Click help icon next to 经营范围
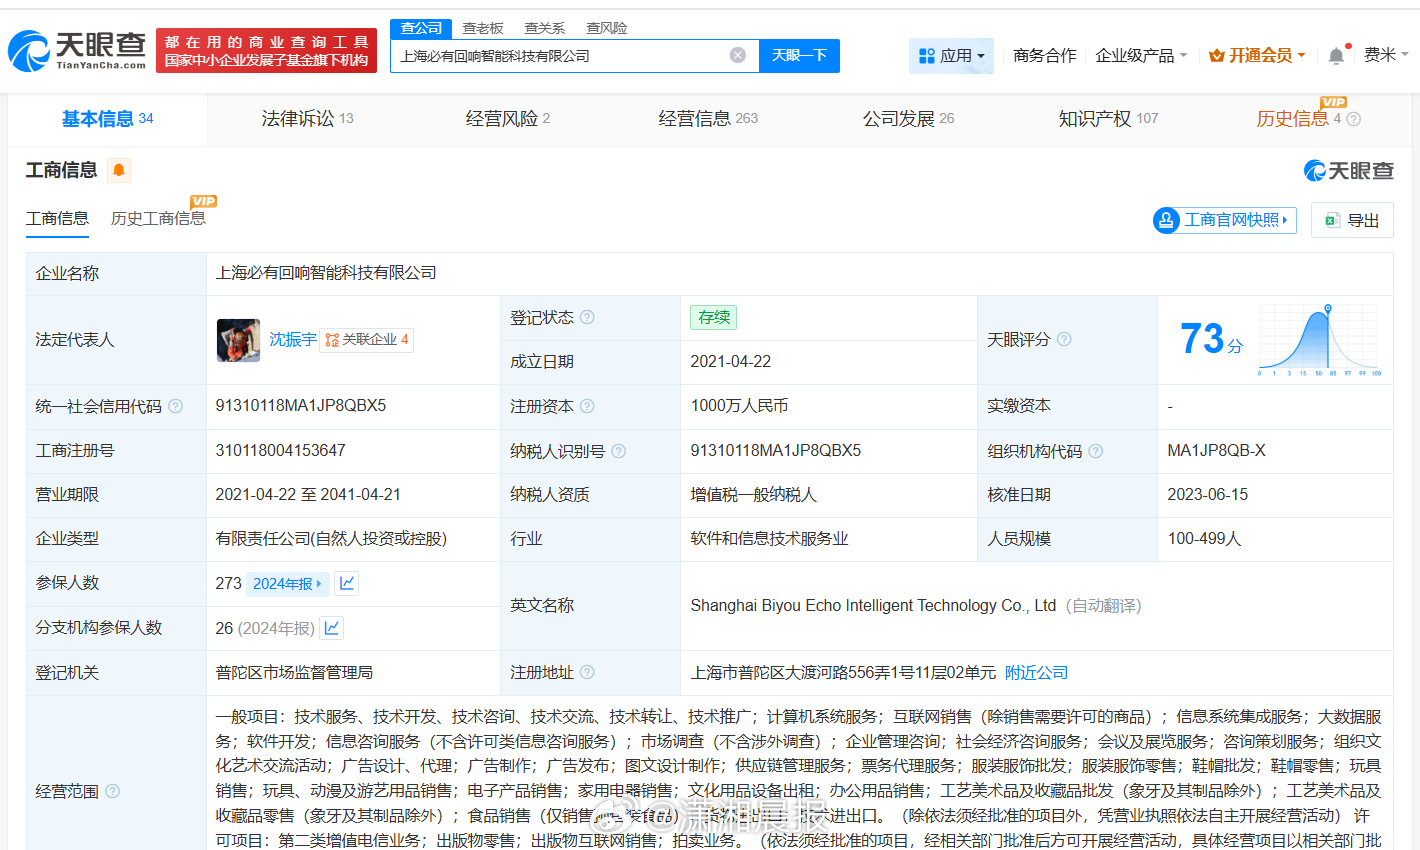The width and height of the screenshot is (1420, 850). click(x=113, y=791)
